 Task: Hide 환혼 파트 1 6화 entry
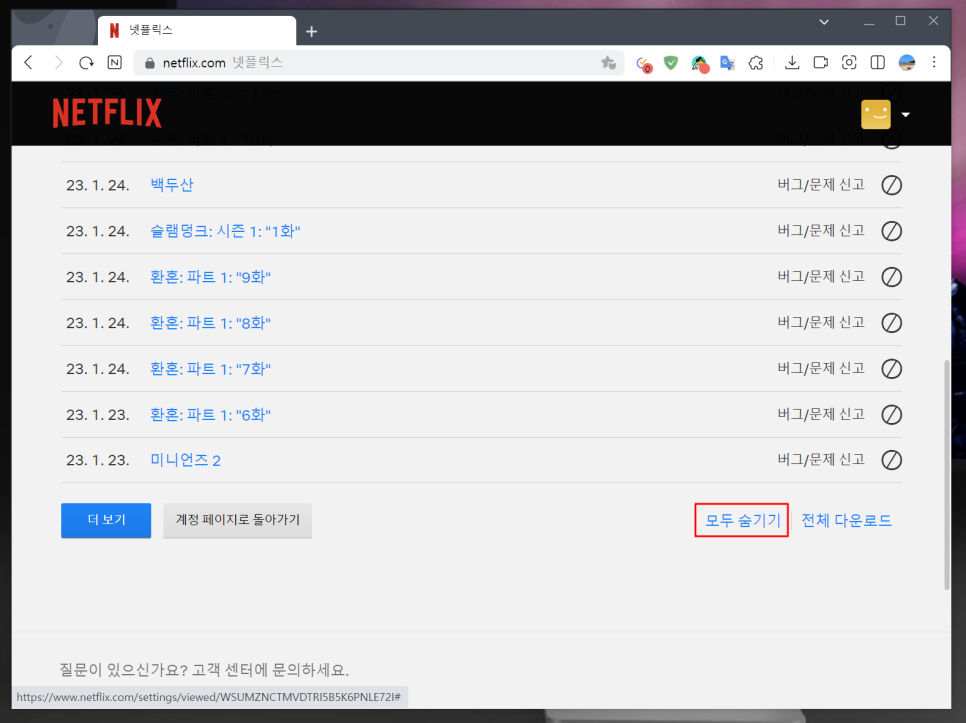(x=891, y=414)
